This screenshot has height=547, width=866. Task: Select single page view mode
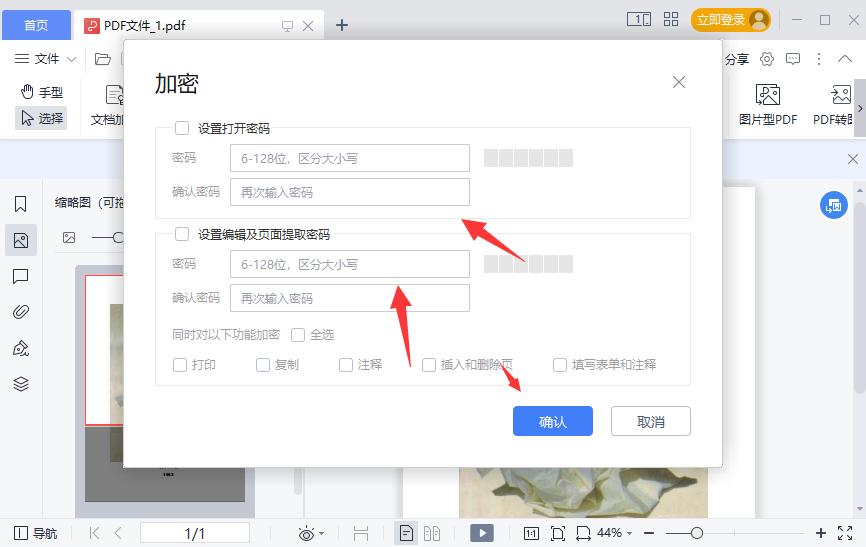tap(406, 533)
